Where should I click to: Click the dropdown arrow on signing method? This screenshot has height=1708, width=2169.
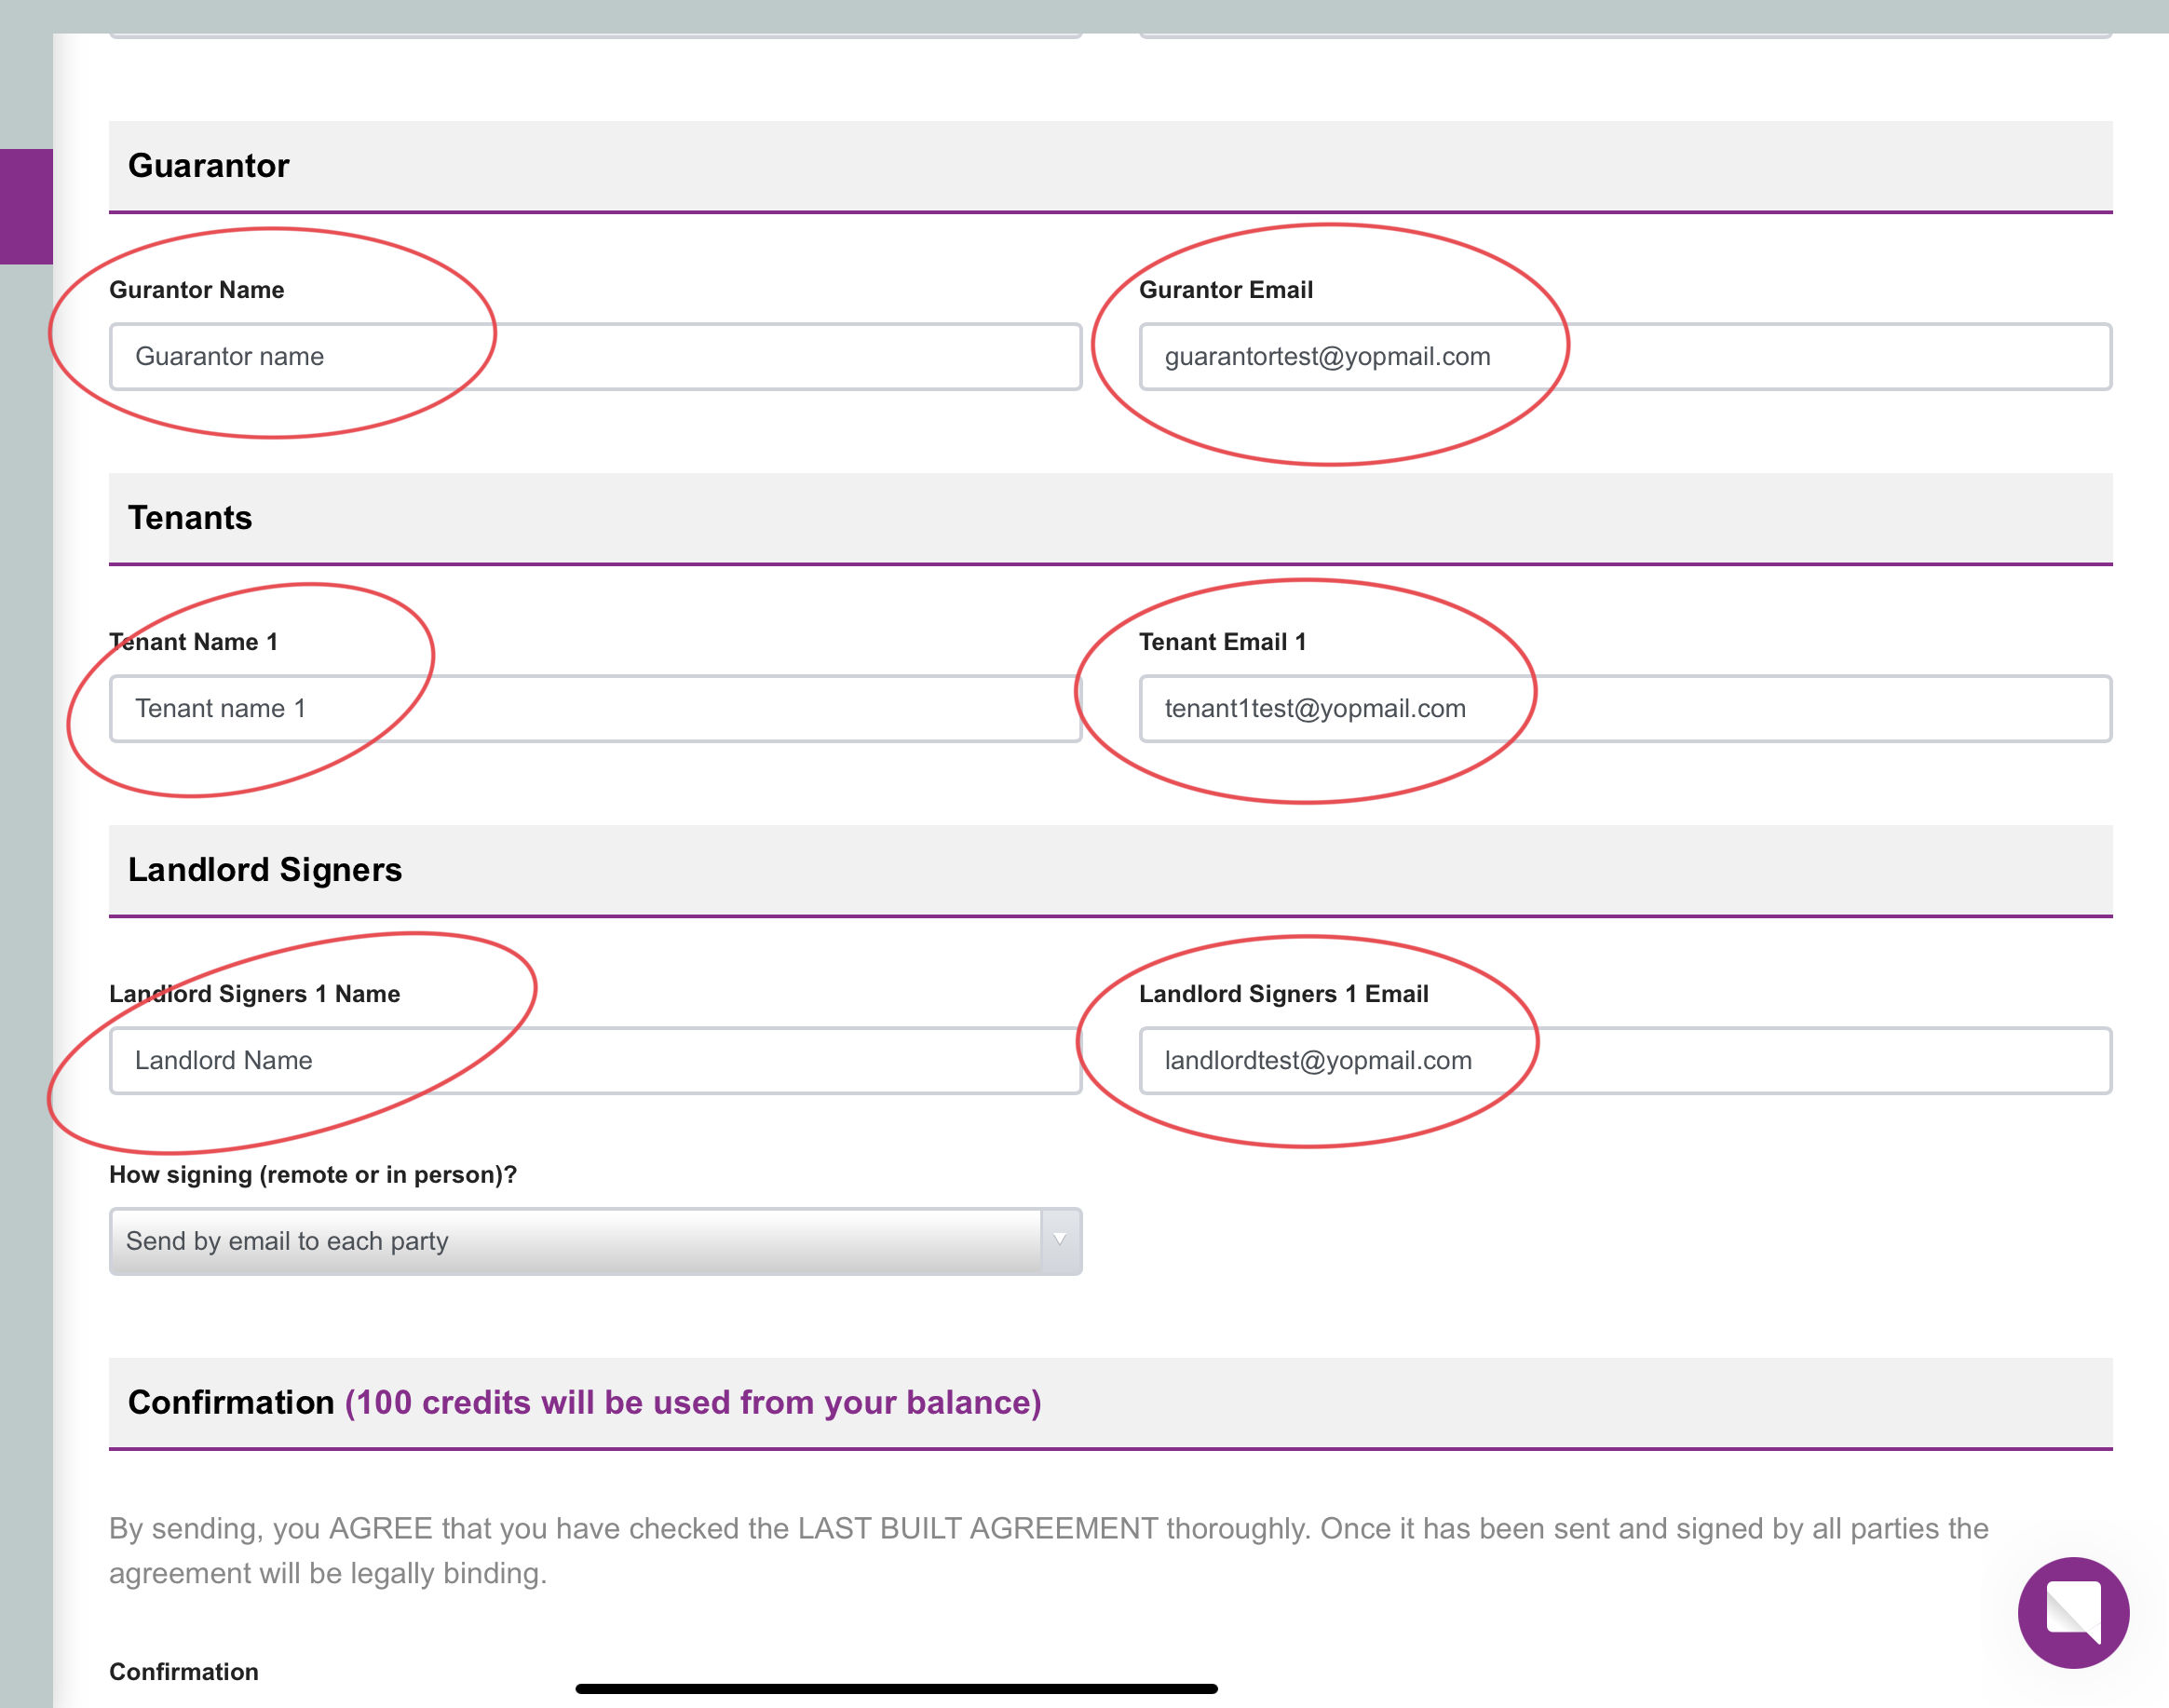1060,1240
